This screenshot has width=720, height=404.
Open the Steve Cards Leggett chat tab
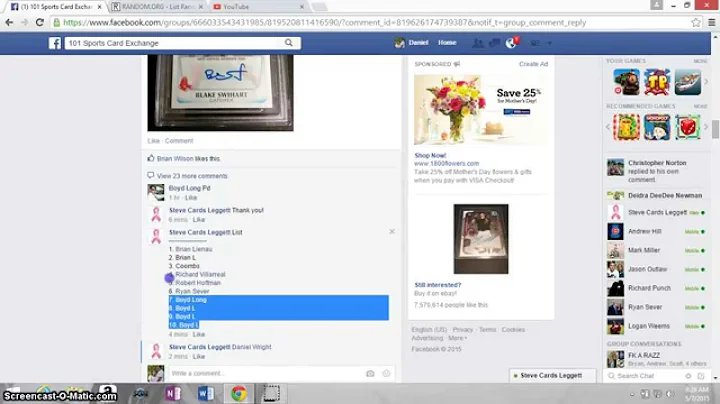pos(552,376)
